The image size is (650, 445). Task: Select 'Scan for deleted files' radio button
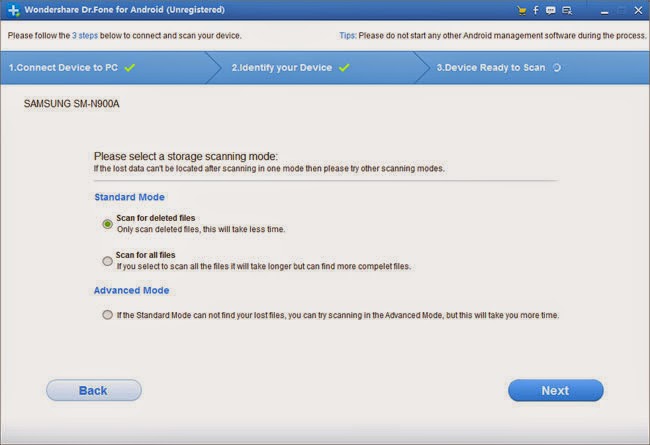[107, 224]
